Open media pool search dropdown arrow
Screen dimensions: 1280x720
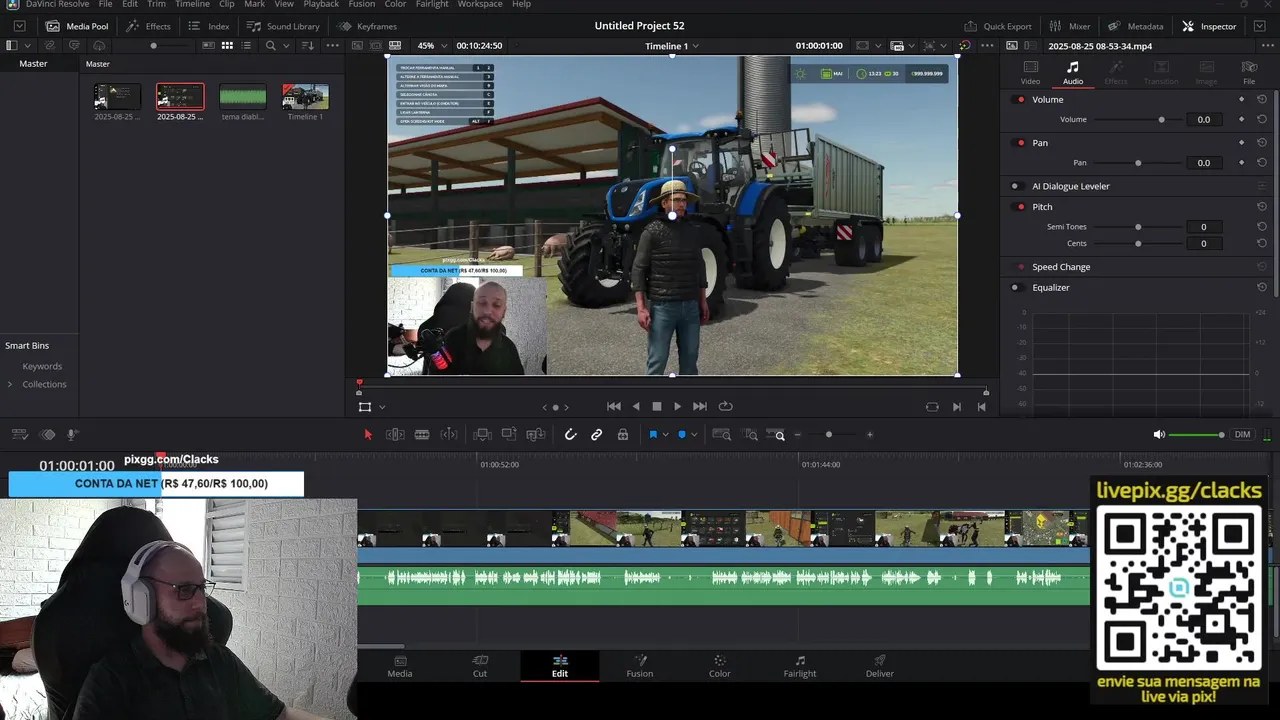[x=285, y=46]
